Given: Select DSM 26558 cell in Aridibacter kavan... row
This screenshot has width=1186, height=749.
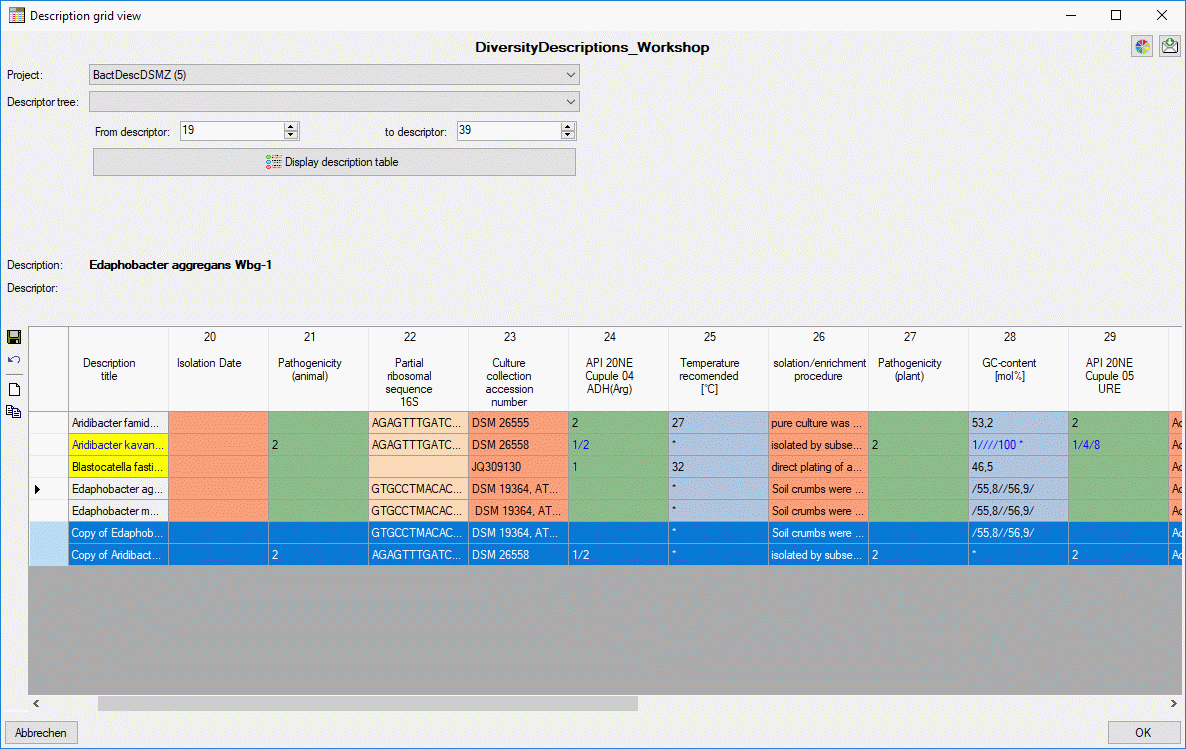Looking at the screenshot, I should click(518, 445).
